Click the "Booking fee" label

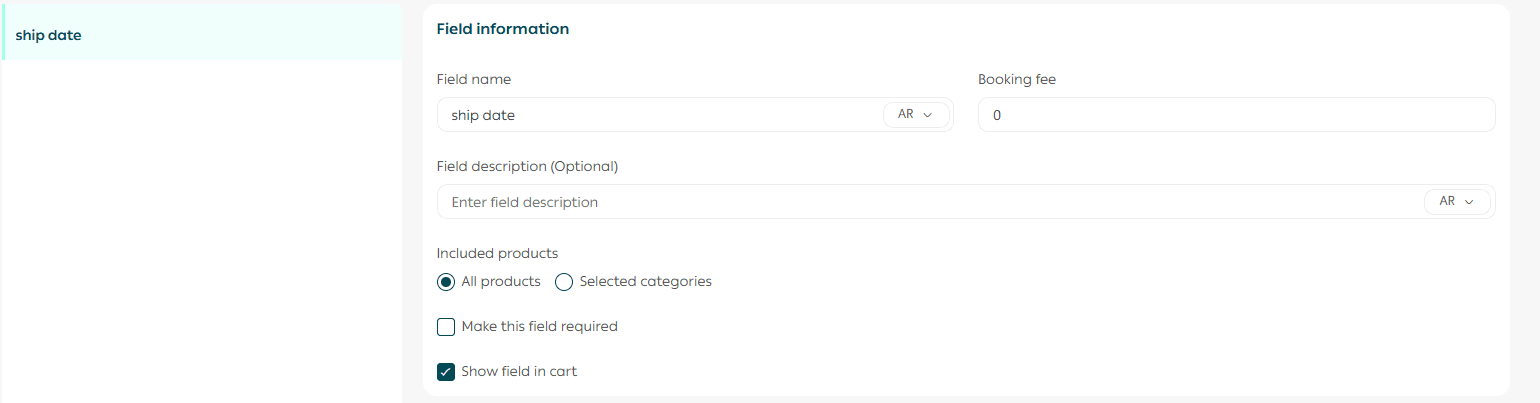(1017, 79)
